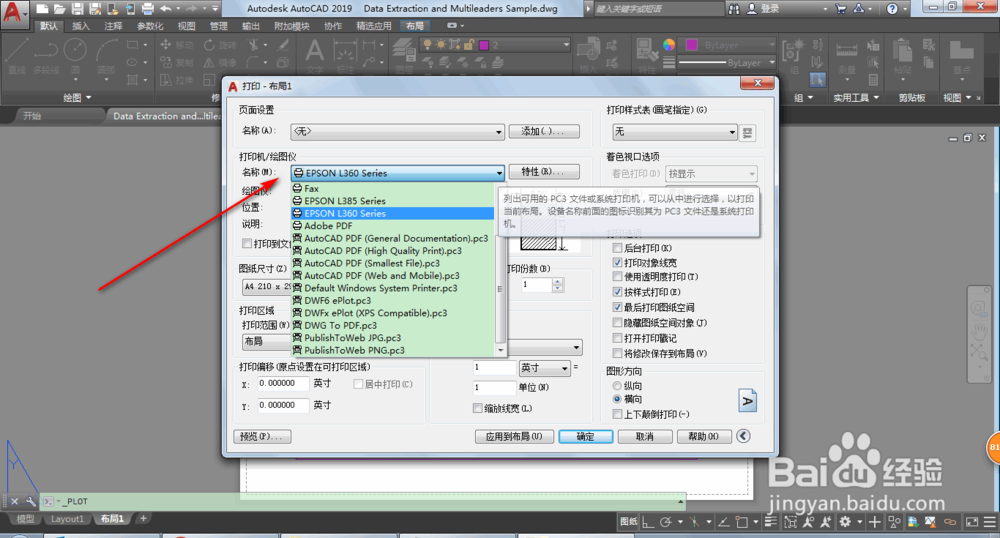
Task: Click the Autodesk App Store cart icon
Action: click(841, 9)
